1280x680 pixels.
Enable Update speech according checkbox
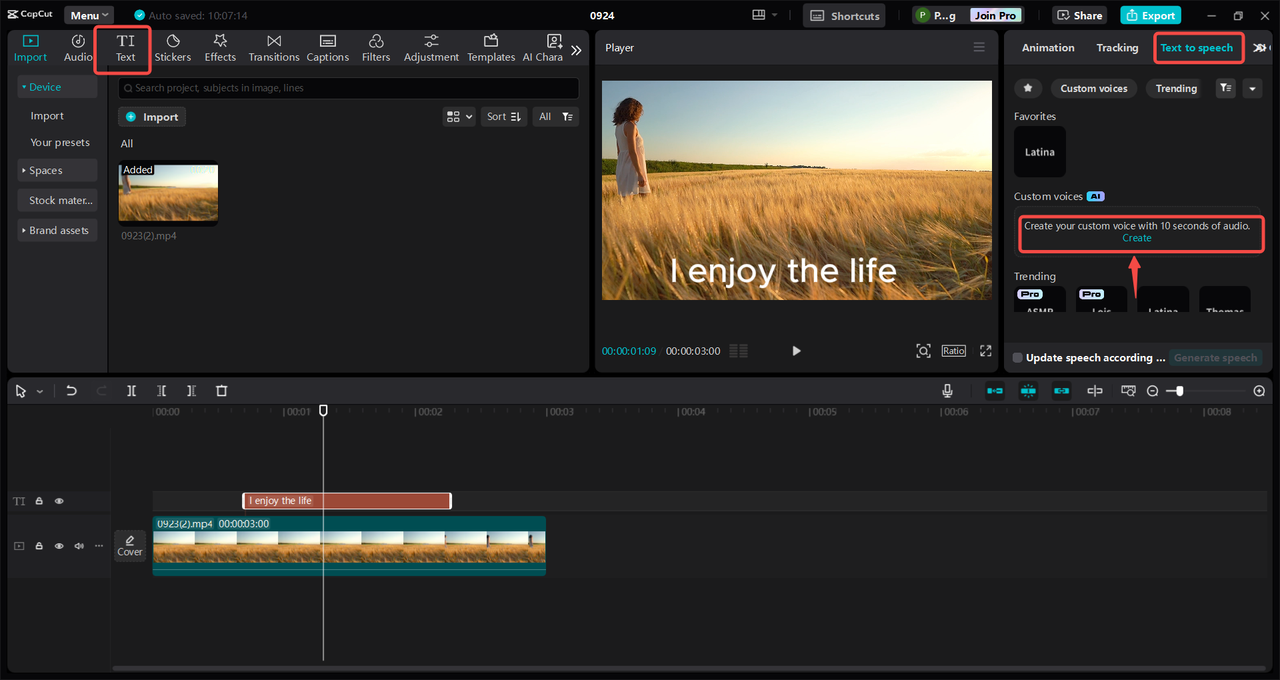pyautogui.click(x=1017, y=358)
